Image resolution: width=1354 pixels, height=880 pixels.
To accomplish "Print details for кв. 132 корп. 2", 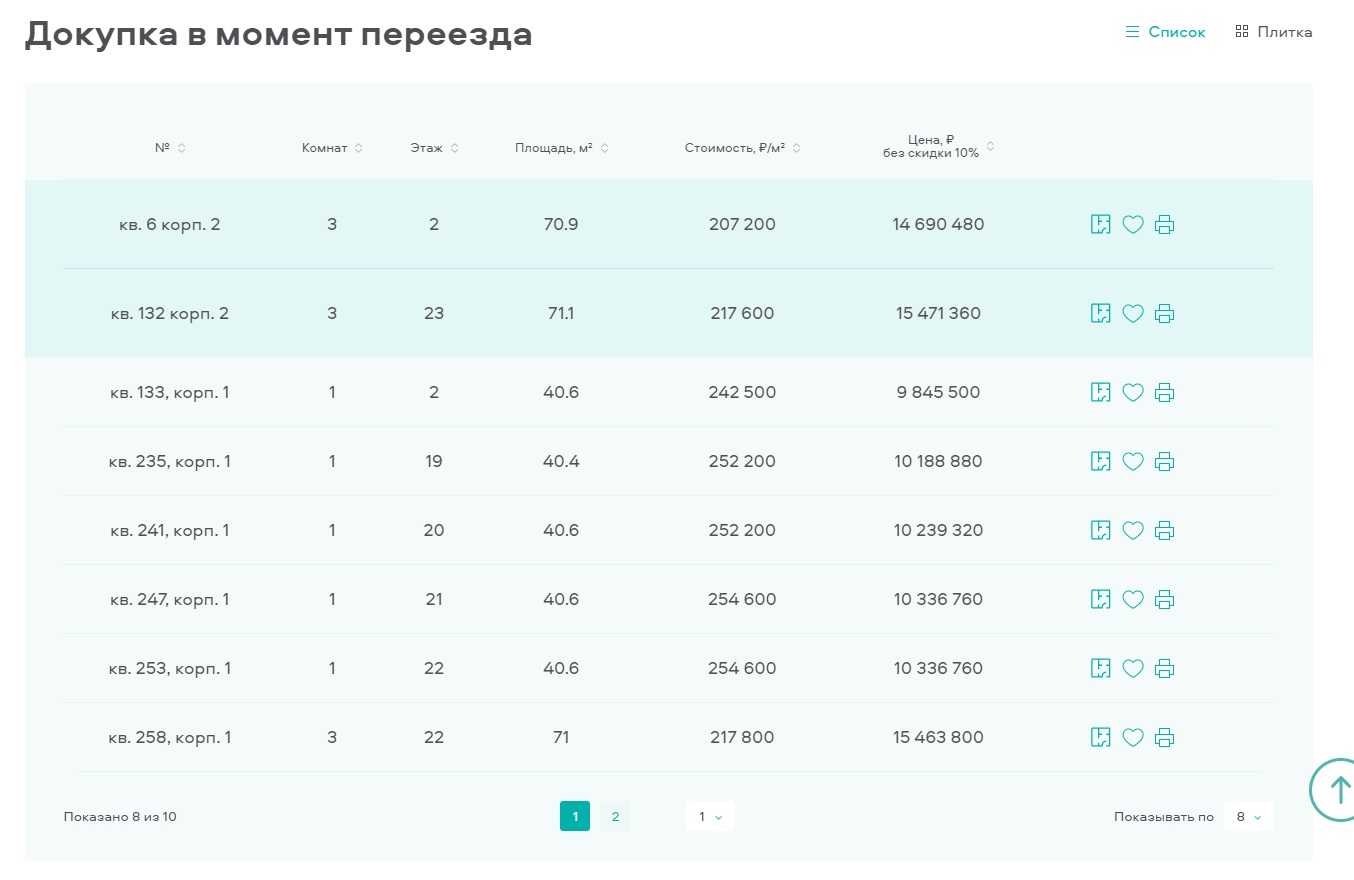I will (1164, 314).
